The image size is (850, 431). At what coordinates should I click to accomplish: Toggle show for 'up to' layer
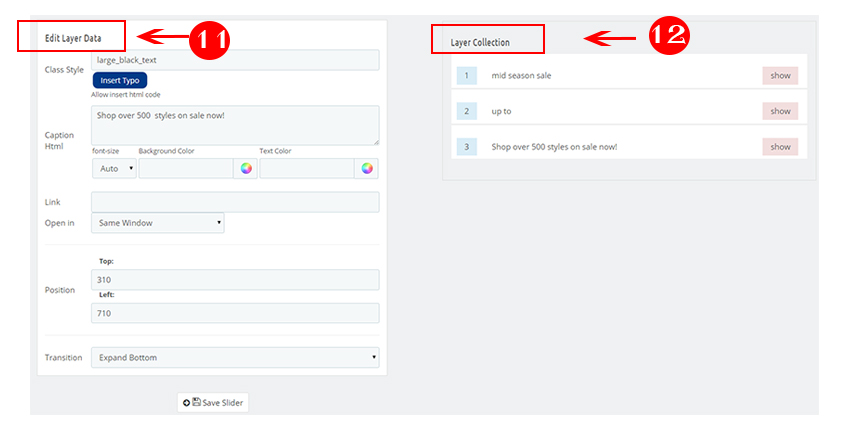click(780, 111)
